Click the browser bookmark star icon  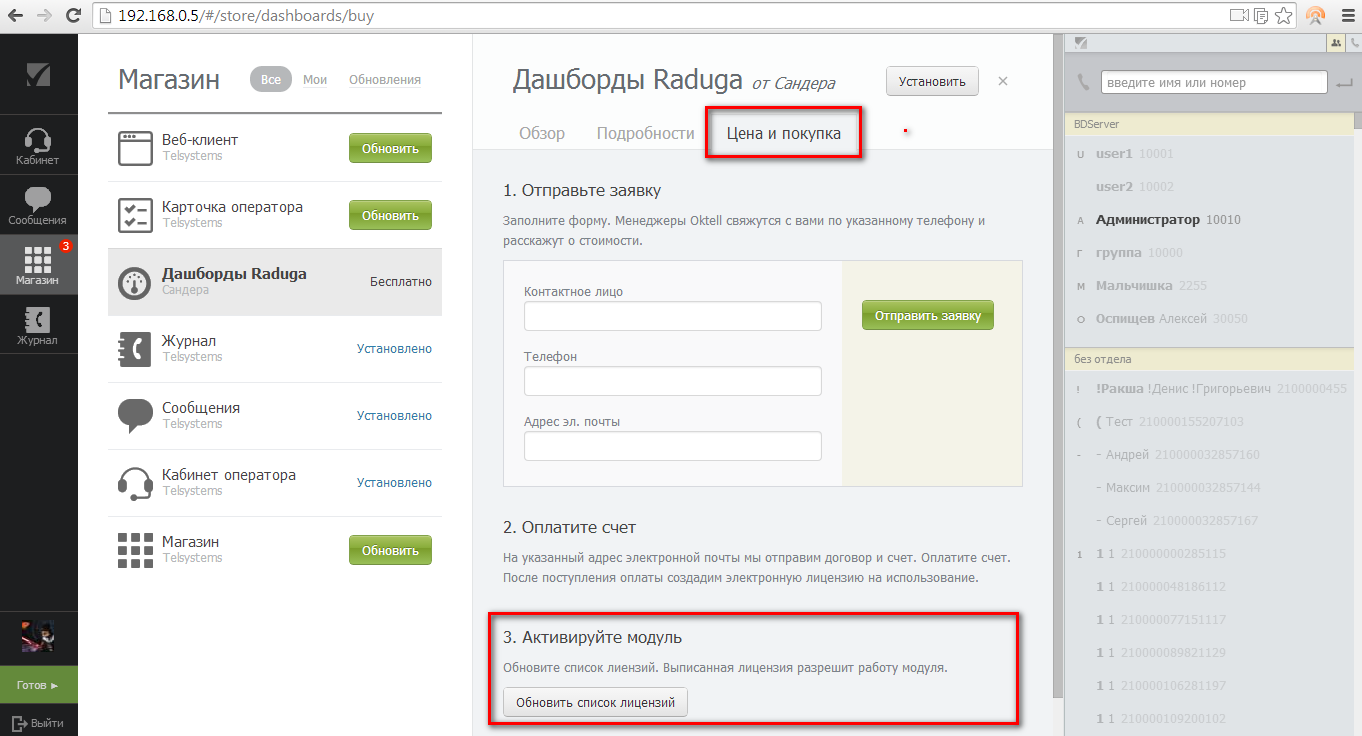point(1285,15)
